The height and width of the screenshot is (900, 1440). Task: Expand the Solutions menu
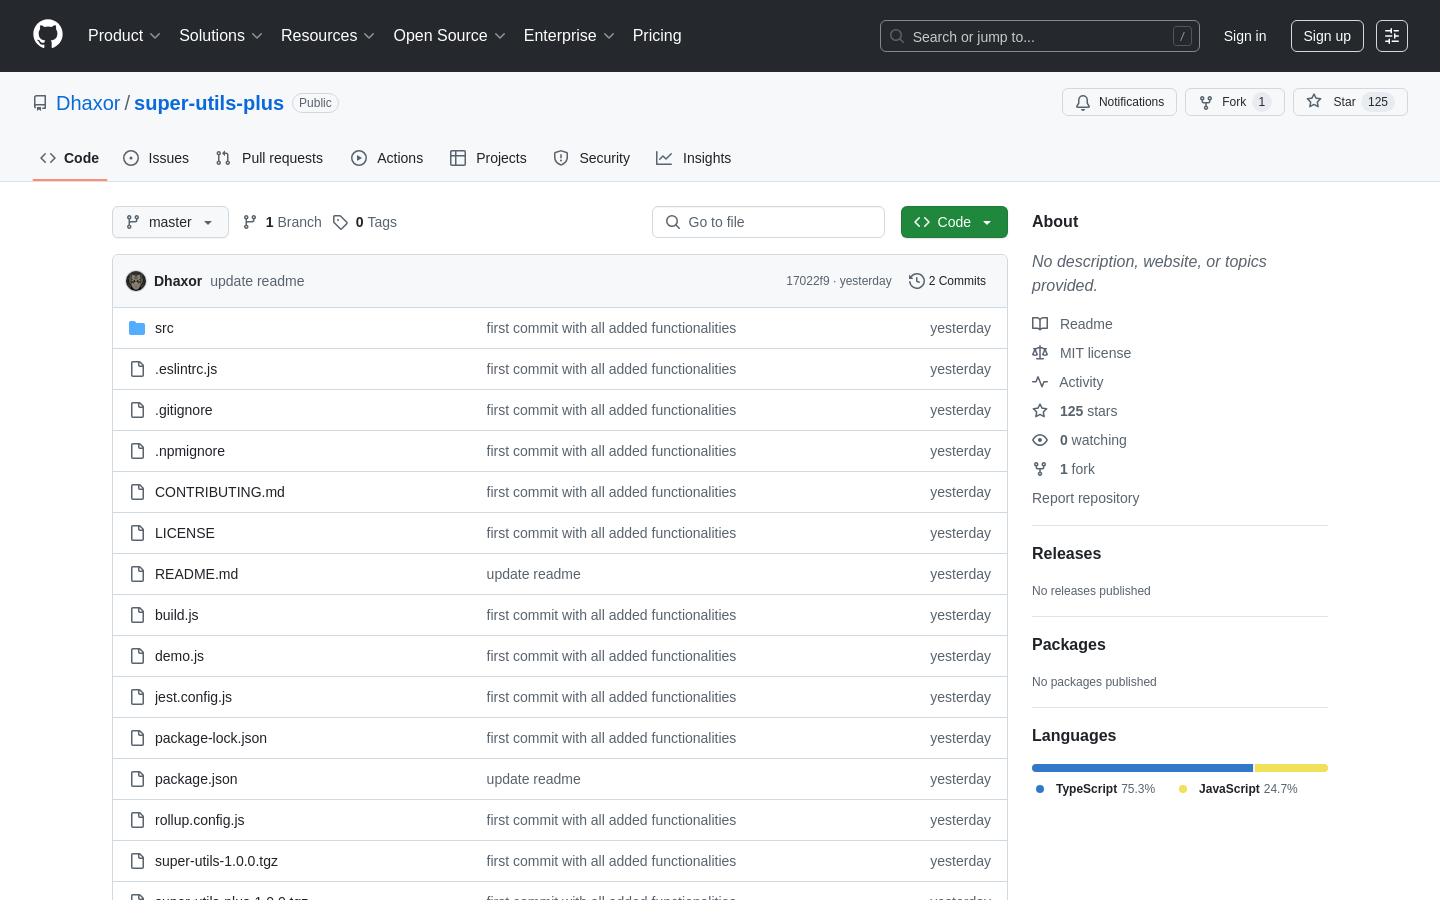(x=221, y=36)
